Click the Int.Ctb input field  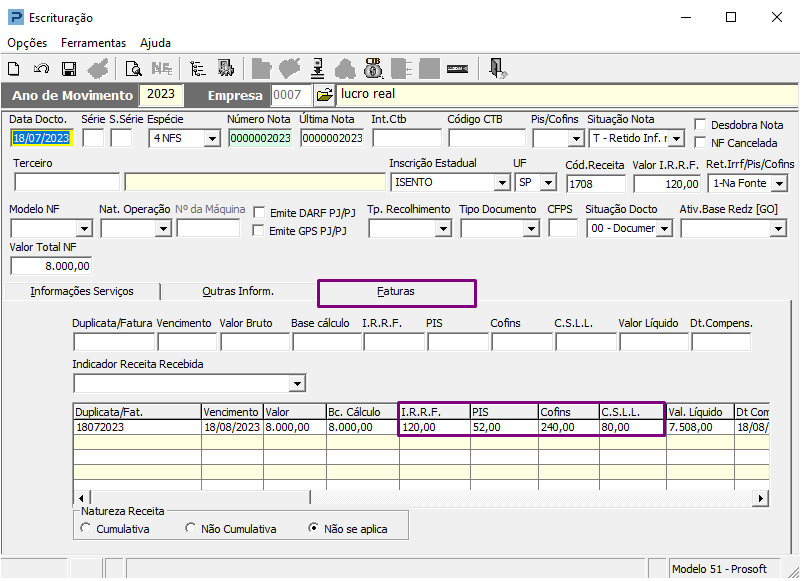click(407, 138)
